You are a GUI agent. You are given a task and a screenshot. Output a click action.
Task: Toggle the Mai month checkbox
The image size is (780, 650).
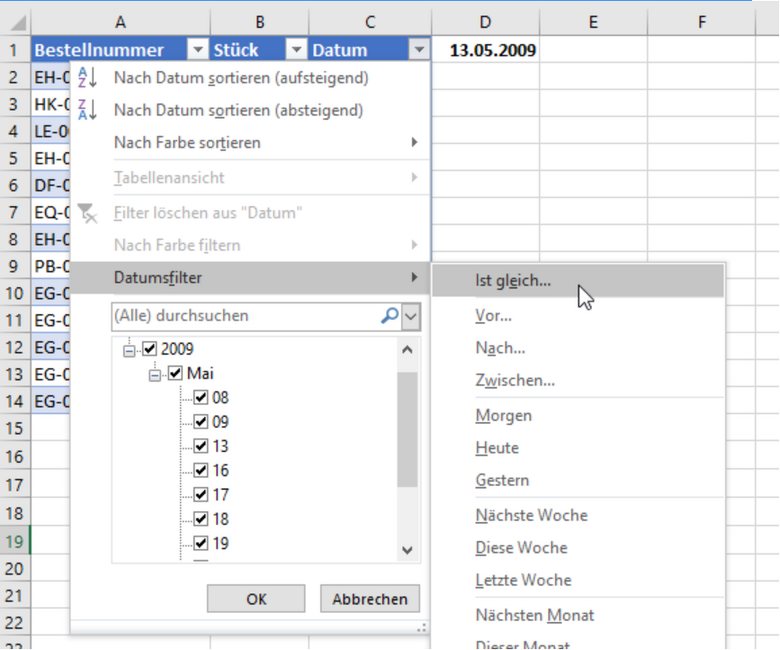pyautogui.click(x=176, y=373)
